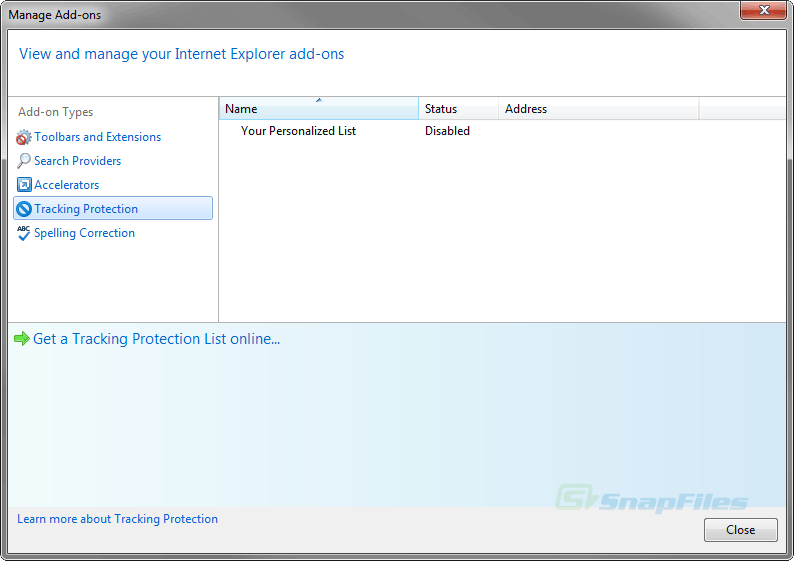
Task: Choose Tracking Protection add-on type
Action: (x=113, y=208)
